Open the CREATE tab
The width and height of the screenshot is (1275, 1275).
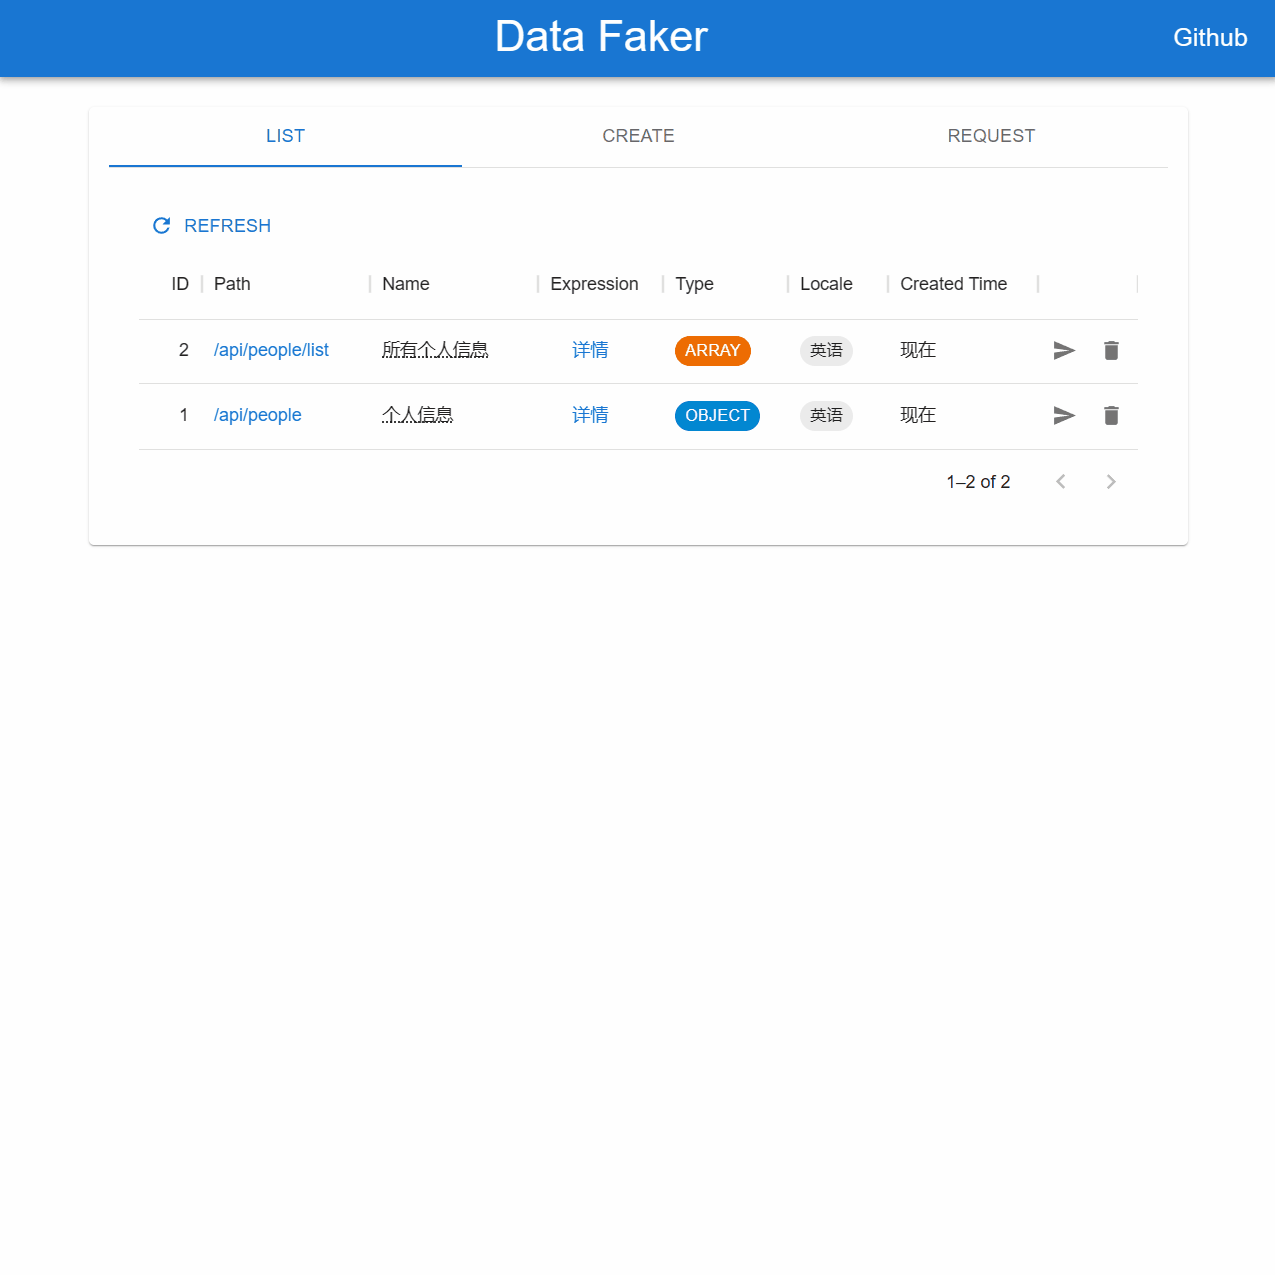click(x=638, y=136)
